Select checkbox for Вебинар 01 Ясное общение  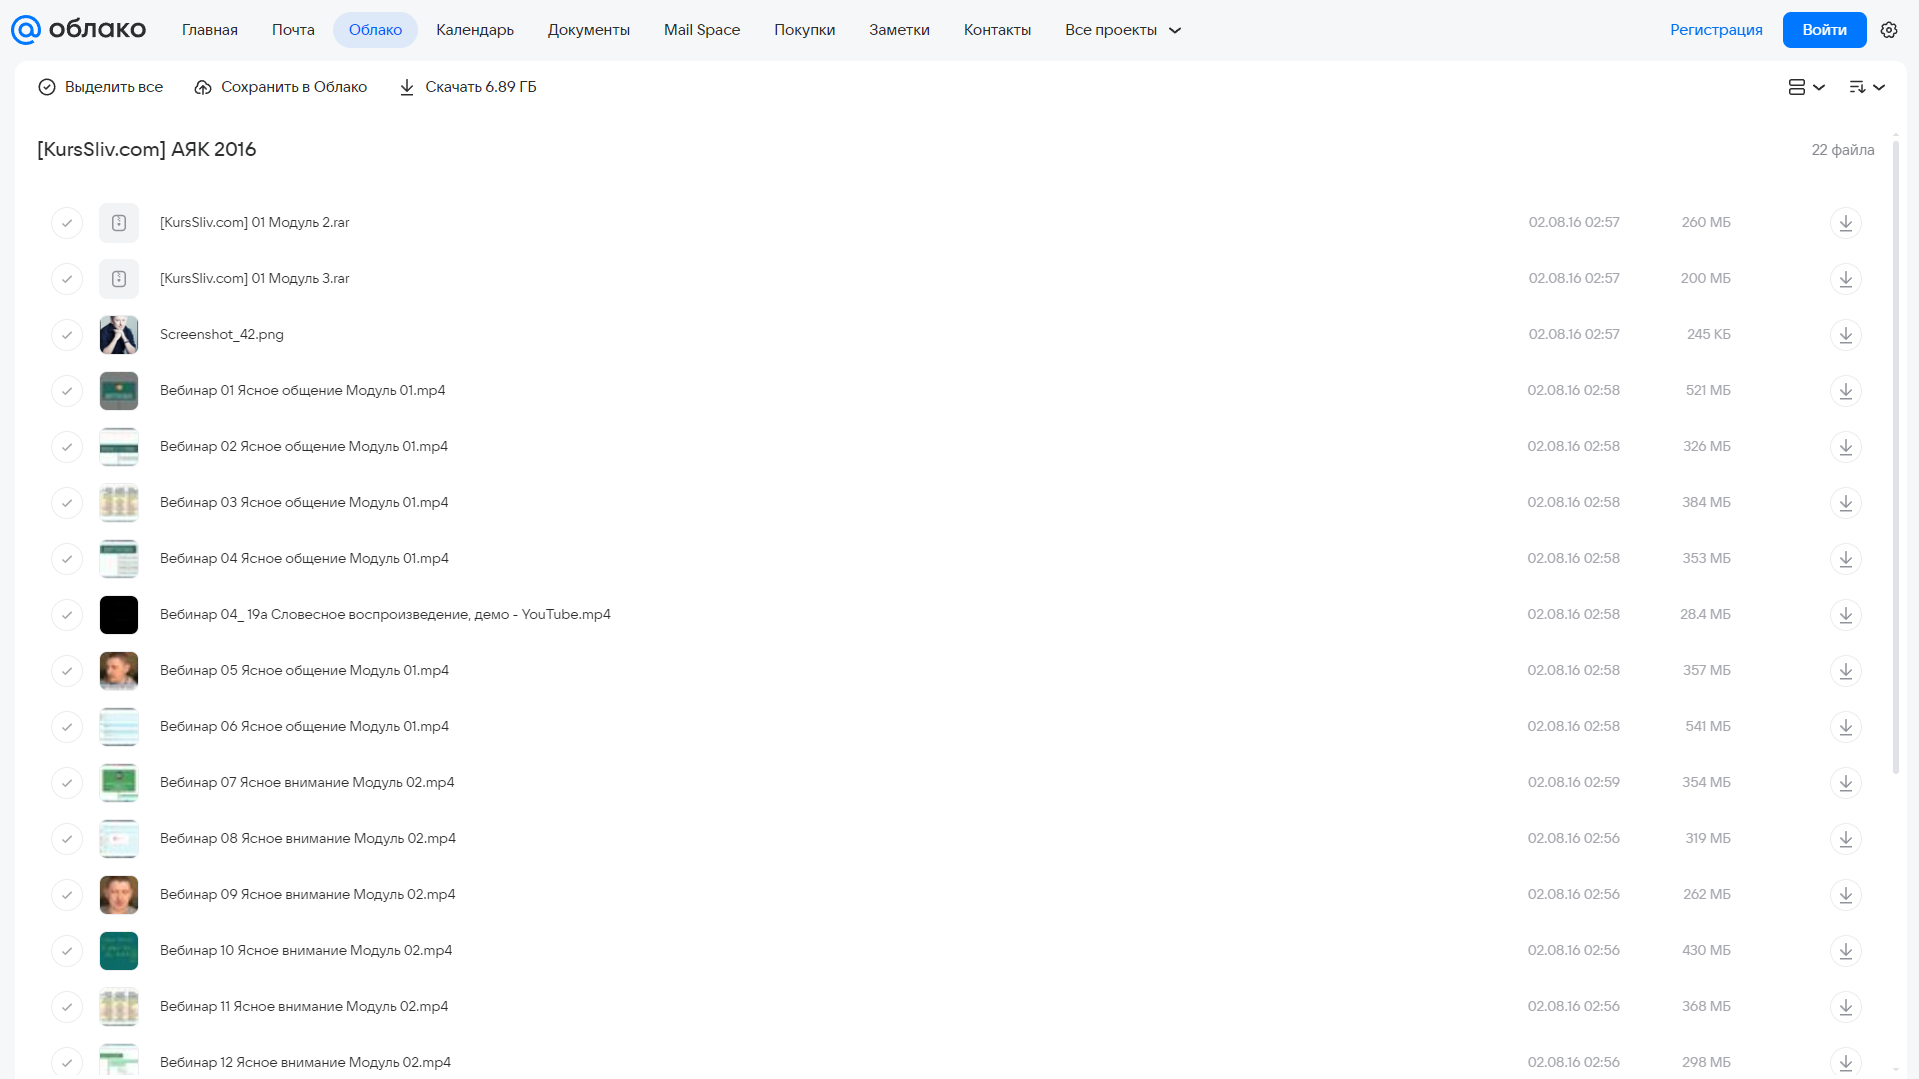(x=67, y=390)
